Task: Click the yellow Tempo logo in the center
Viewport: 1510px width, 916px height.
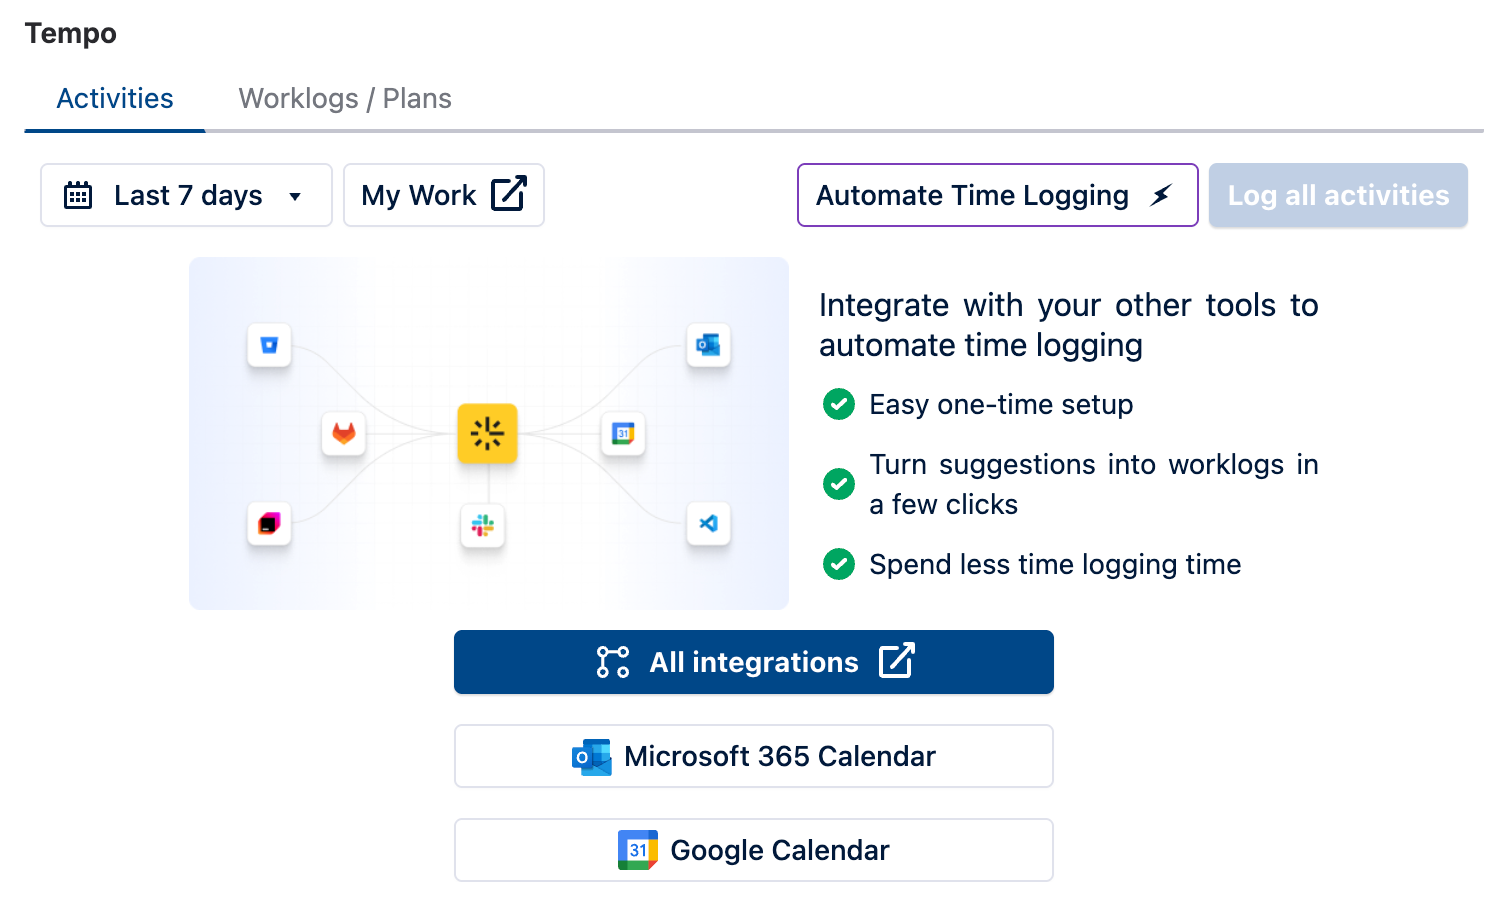Action: click(x=487, y=433)
